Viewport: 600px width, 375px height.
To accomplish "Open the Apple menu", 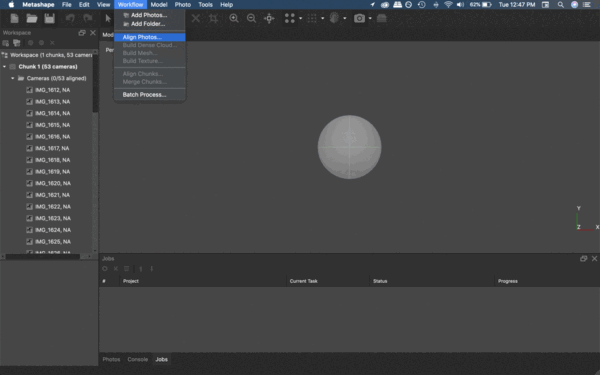I will (x=11, y=5).
